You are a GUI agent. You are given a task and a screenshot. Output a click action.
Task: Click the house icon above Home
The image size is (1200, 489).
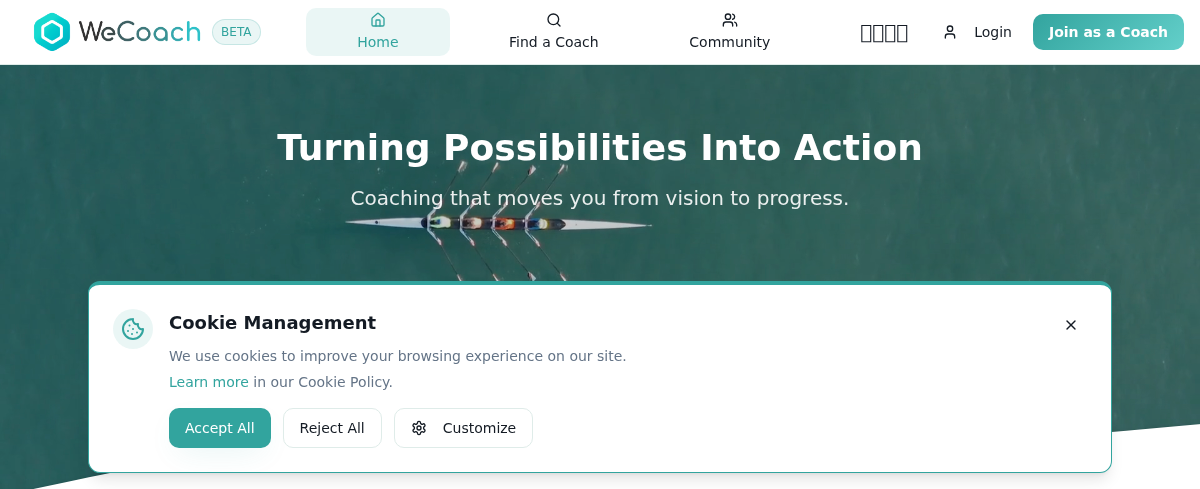[378, 20]
